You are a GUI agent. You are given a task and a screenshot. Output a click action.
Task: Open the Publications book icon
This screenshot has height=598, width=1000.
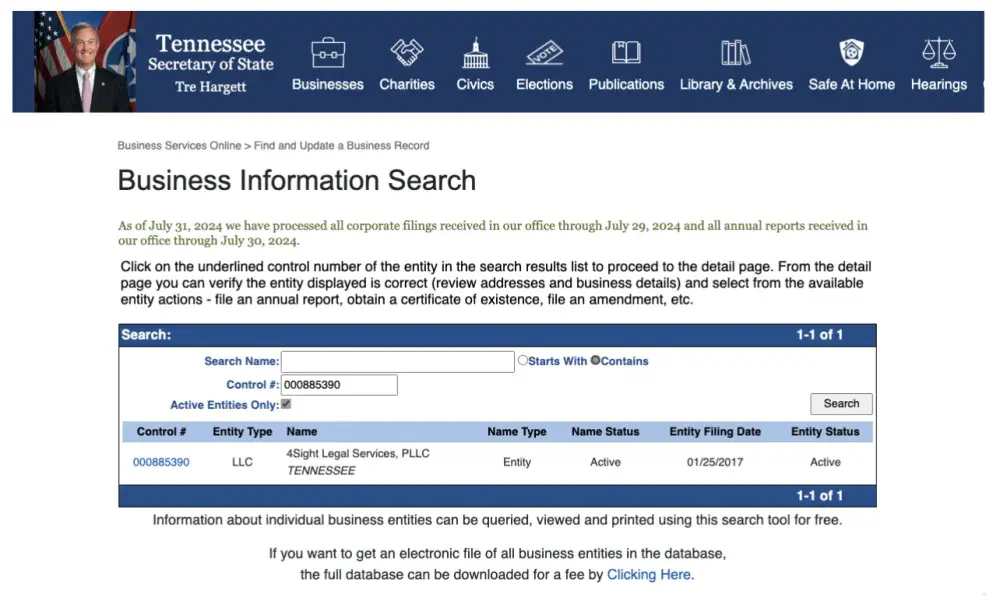point(626,52)
